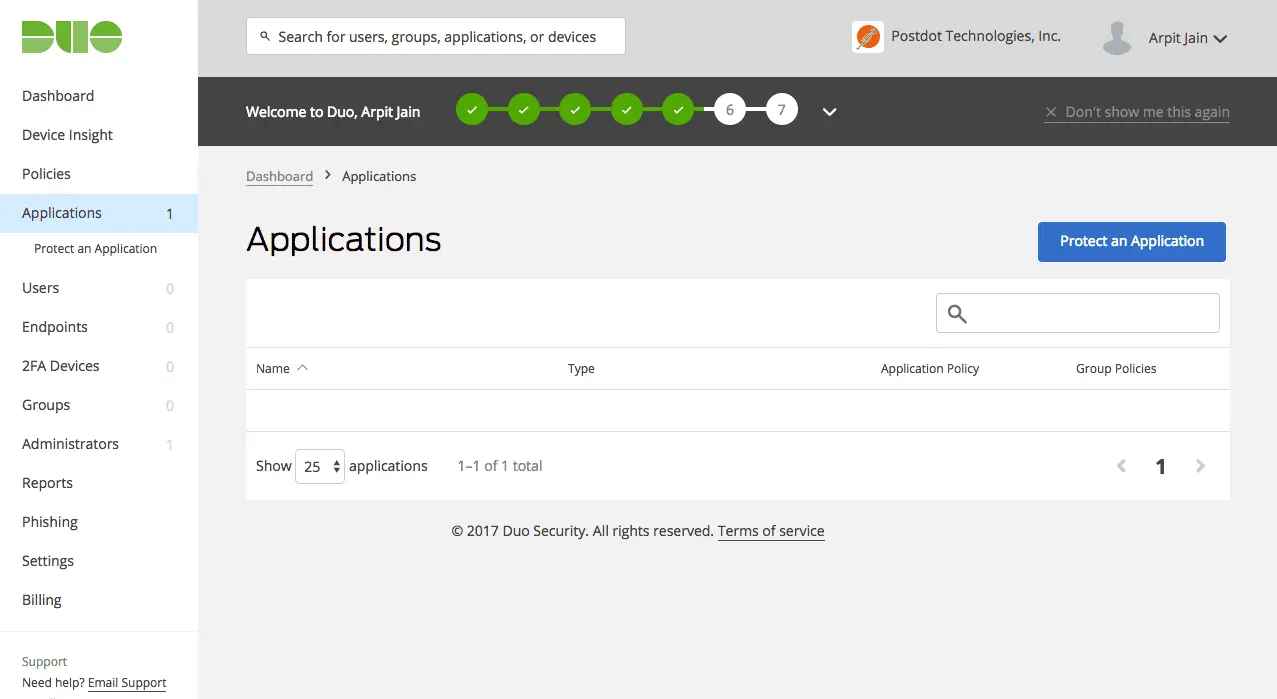Go to the previous page arrow
The height and width of the screenshot is (699, 1277).
point(1121,466)
